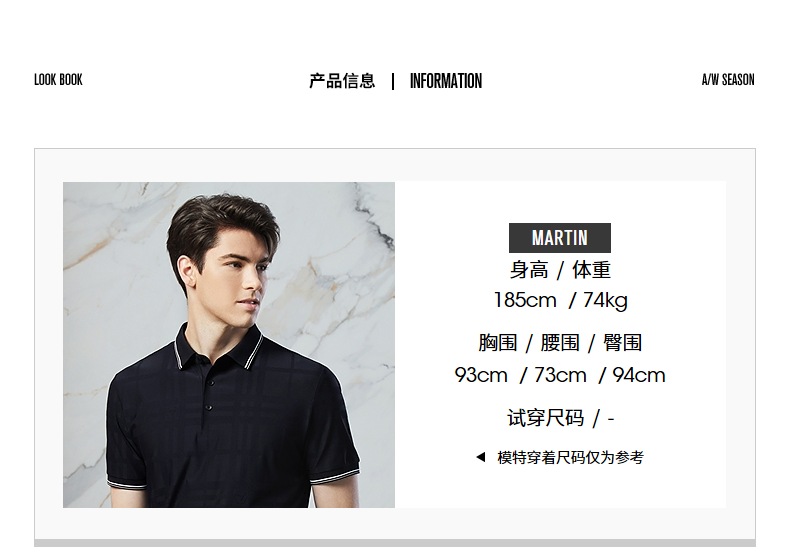This screenshot has height=553, width=790.
Task: Click the INFORMATION heading
Action: [446, 81]
